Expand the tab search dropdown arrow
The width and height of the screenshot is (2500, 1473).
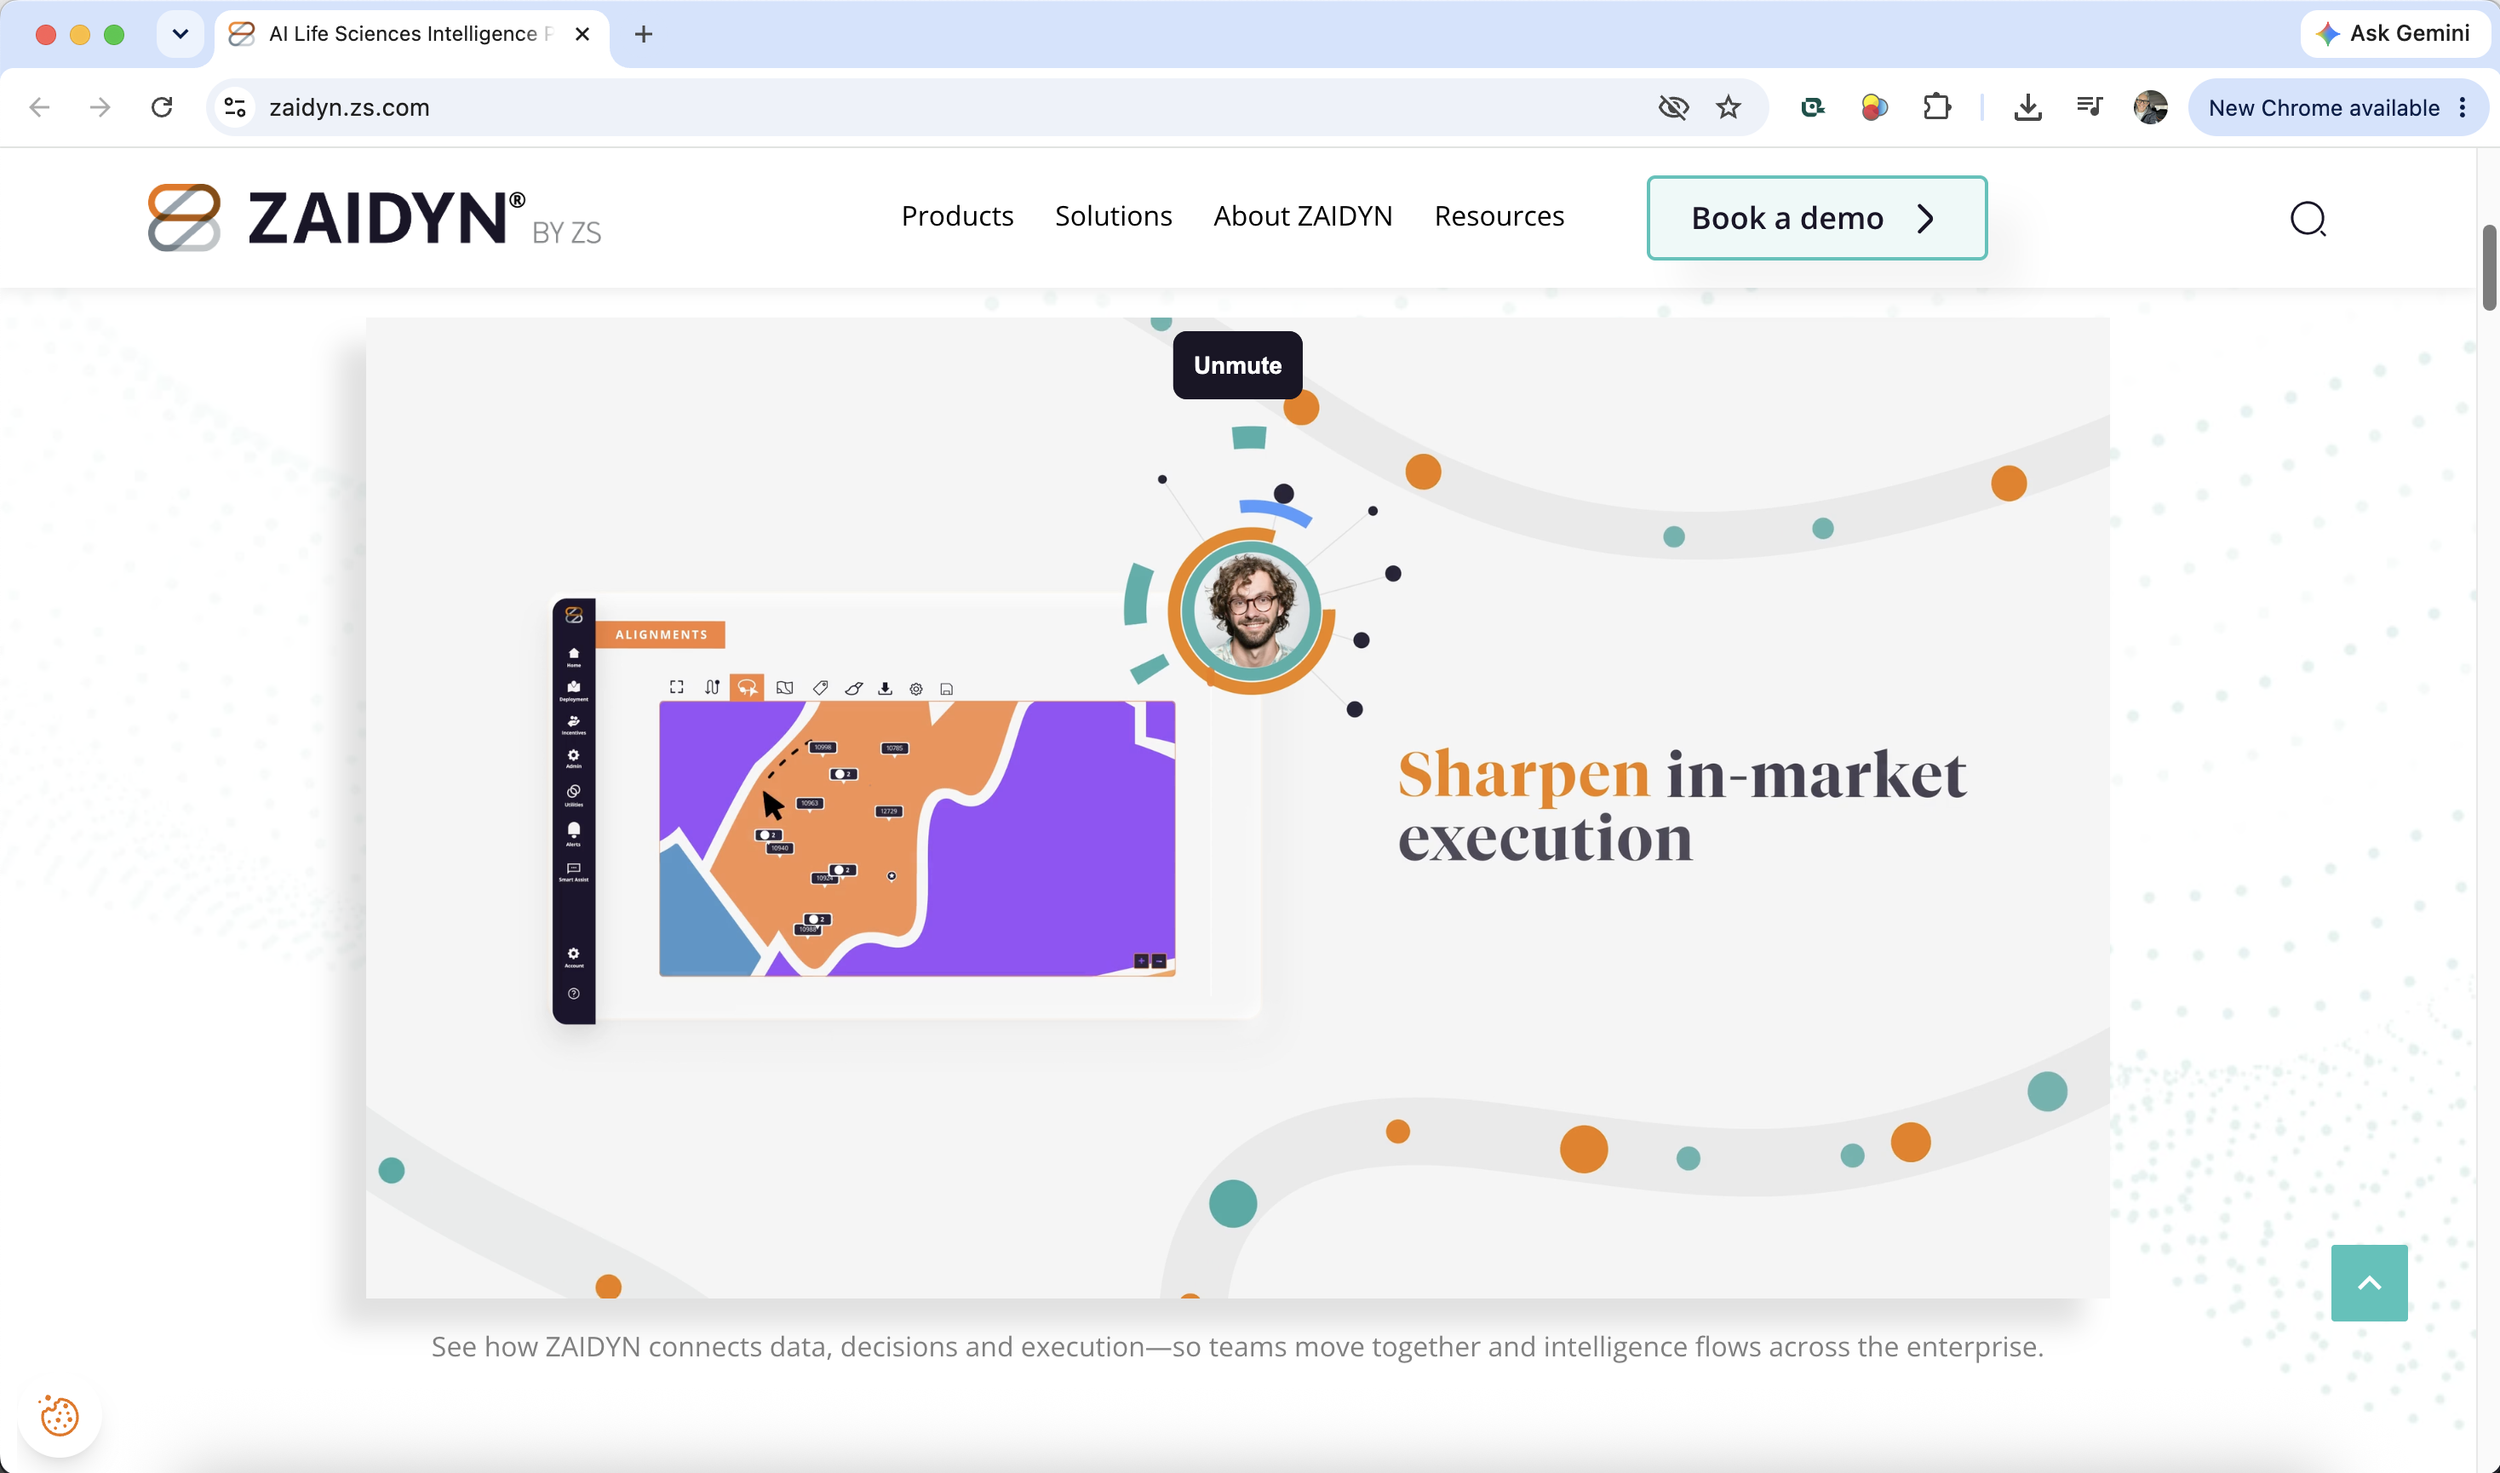[180, 34]
